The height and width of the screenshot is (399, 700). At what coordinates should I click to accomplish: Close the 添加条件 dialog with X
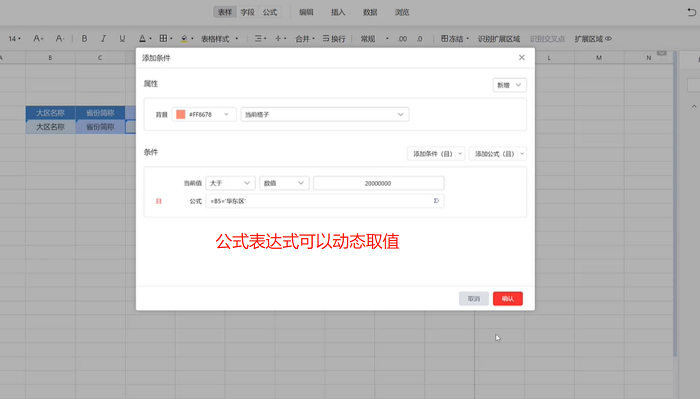click(521, 58)
